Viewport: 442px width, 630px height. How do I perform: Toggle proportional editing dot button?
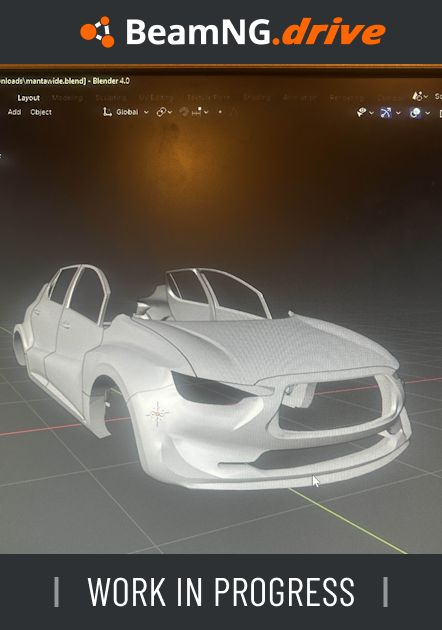220,112
